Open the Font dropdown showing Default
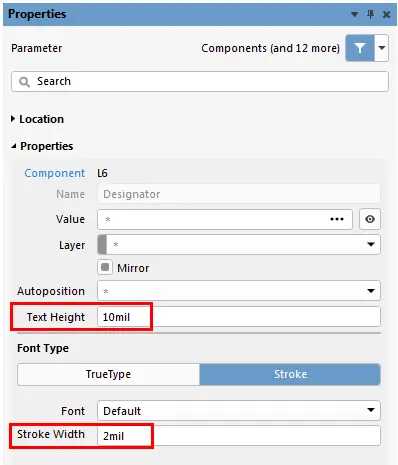 [x=239, y=410]
